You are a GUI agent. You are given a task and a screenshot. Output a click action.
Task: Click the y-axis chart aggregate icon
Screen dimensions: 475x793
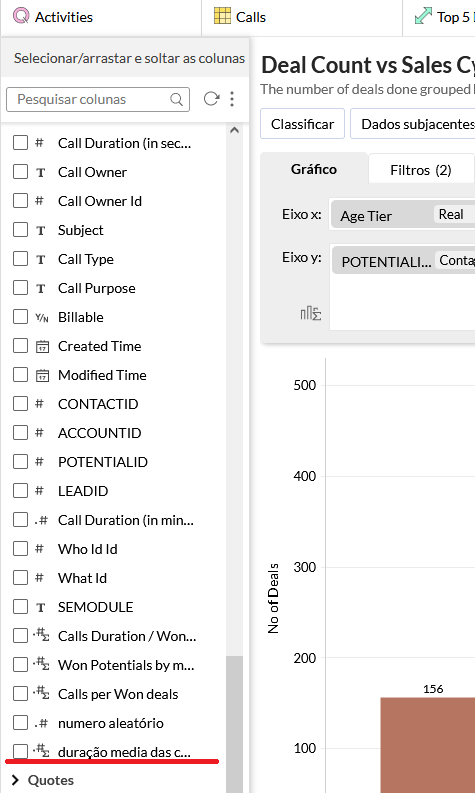click(x=311, y=314)
